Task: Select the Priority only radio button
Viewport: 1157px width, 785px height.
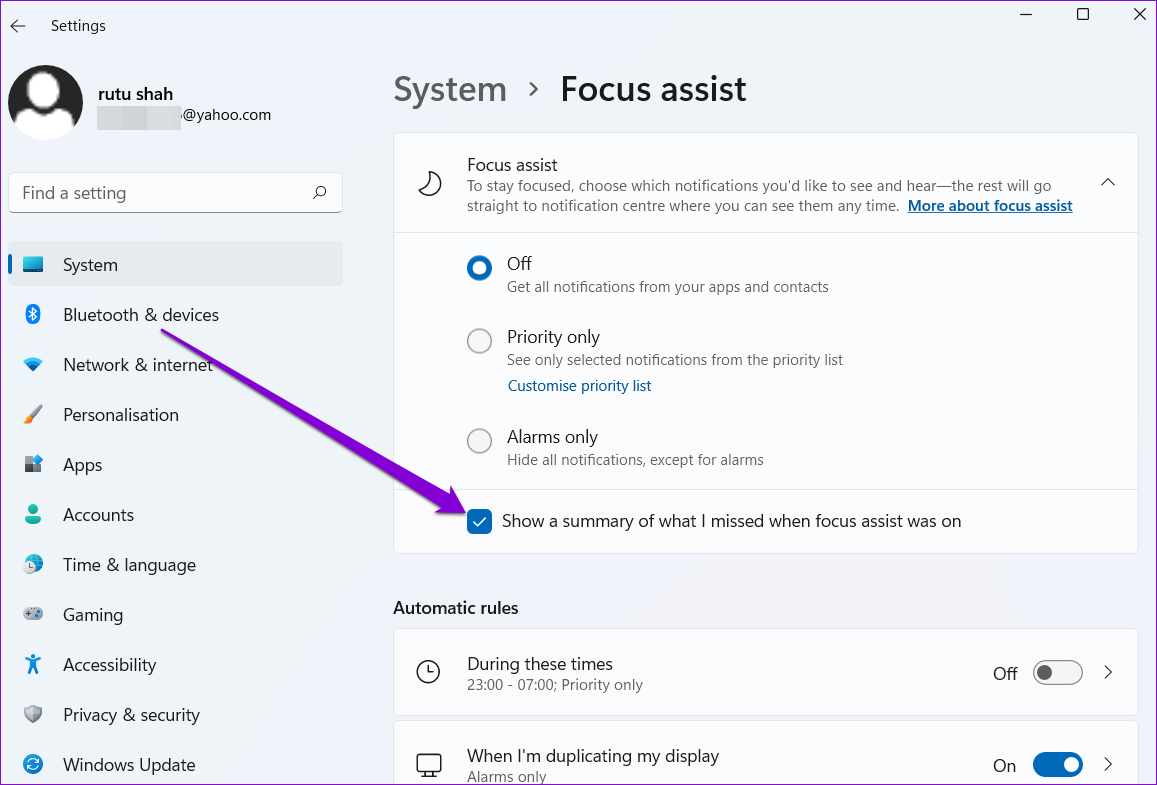Action: [x=480, y=341]
